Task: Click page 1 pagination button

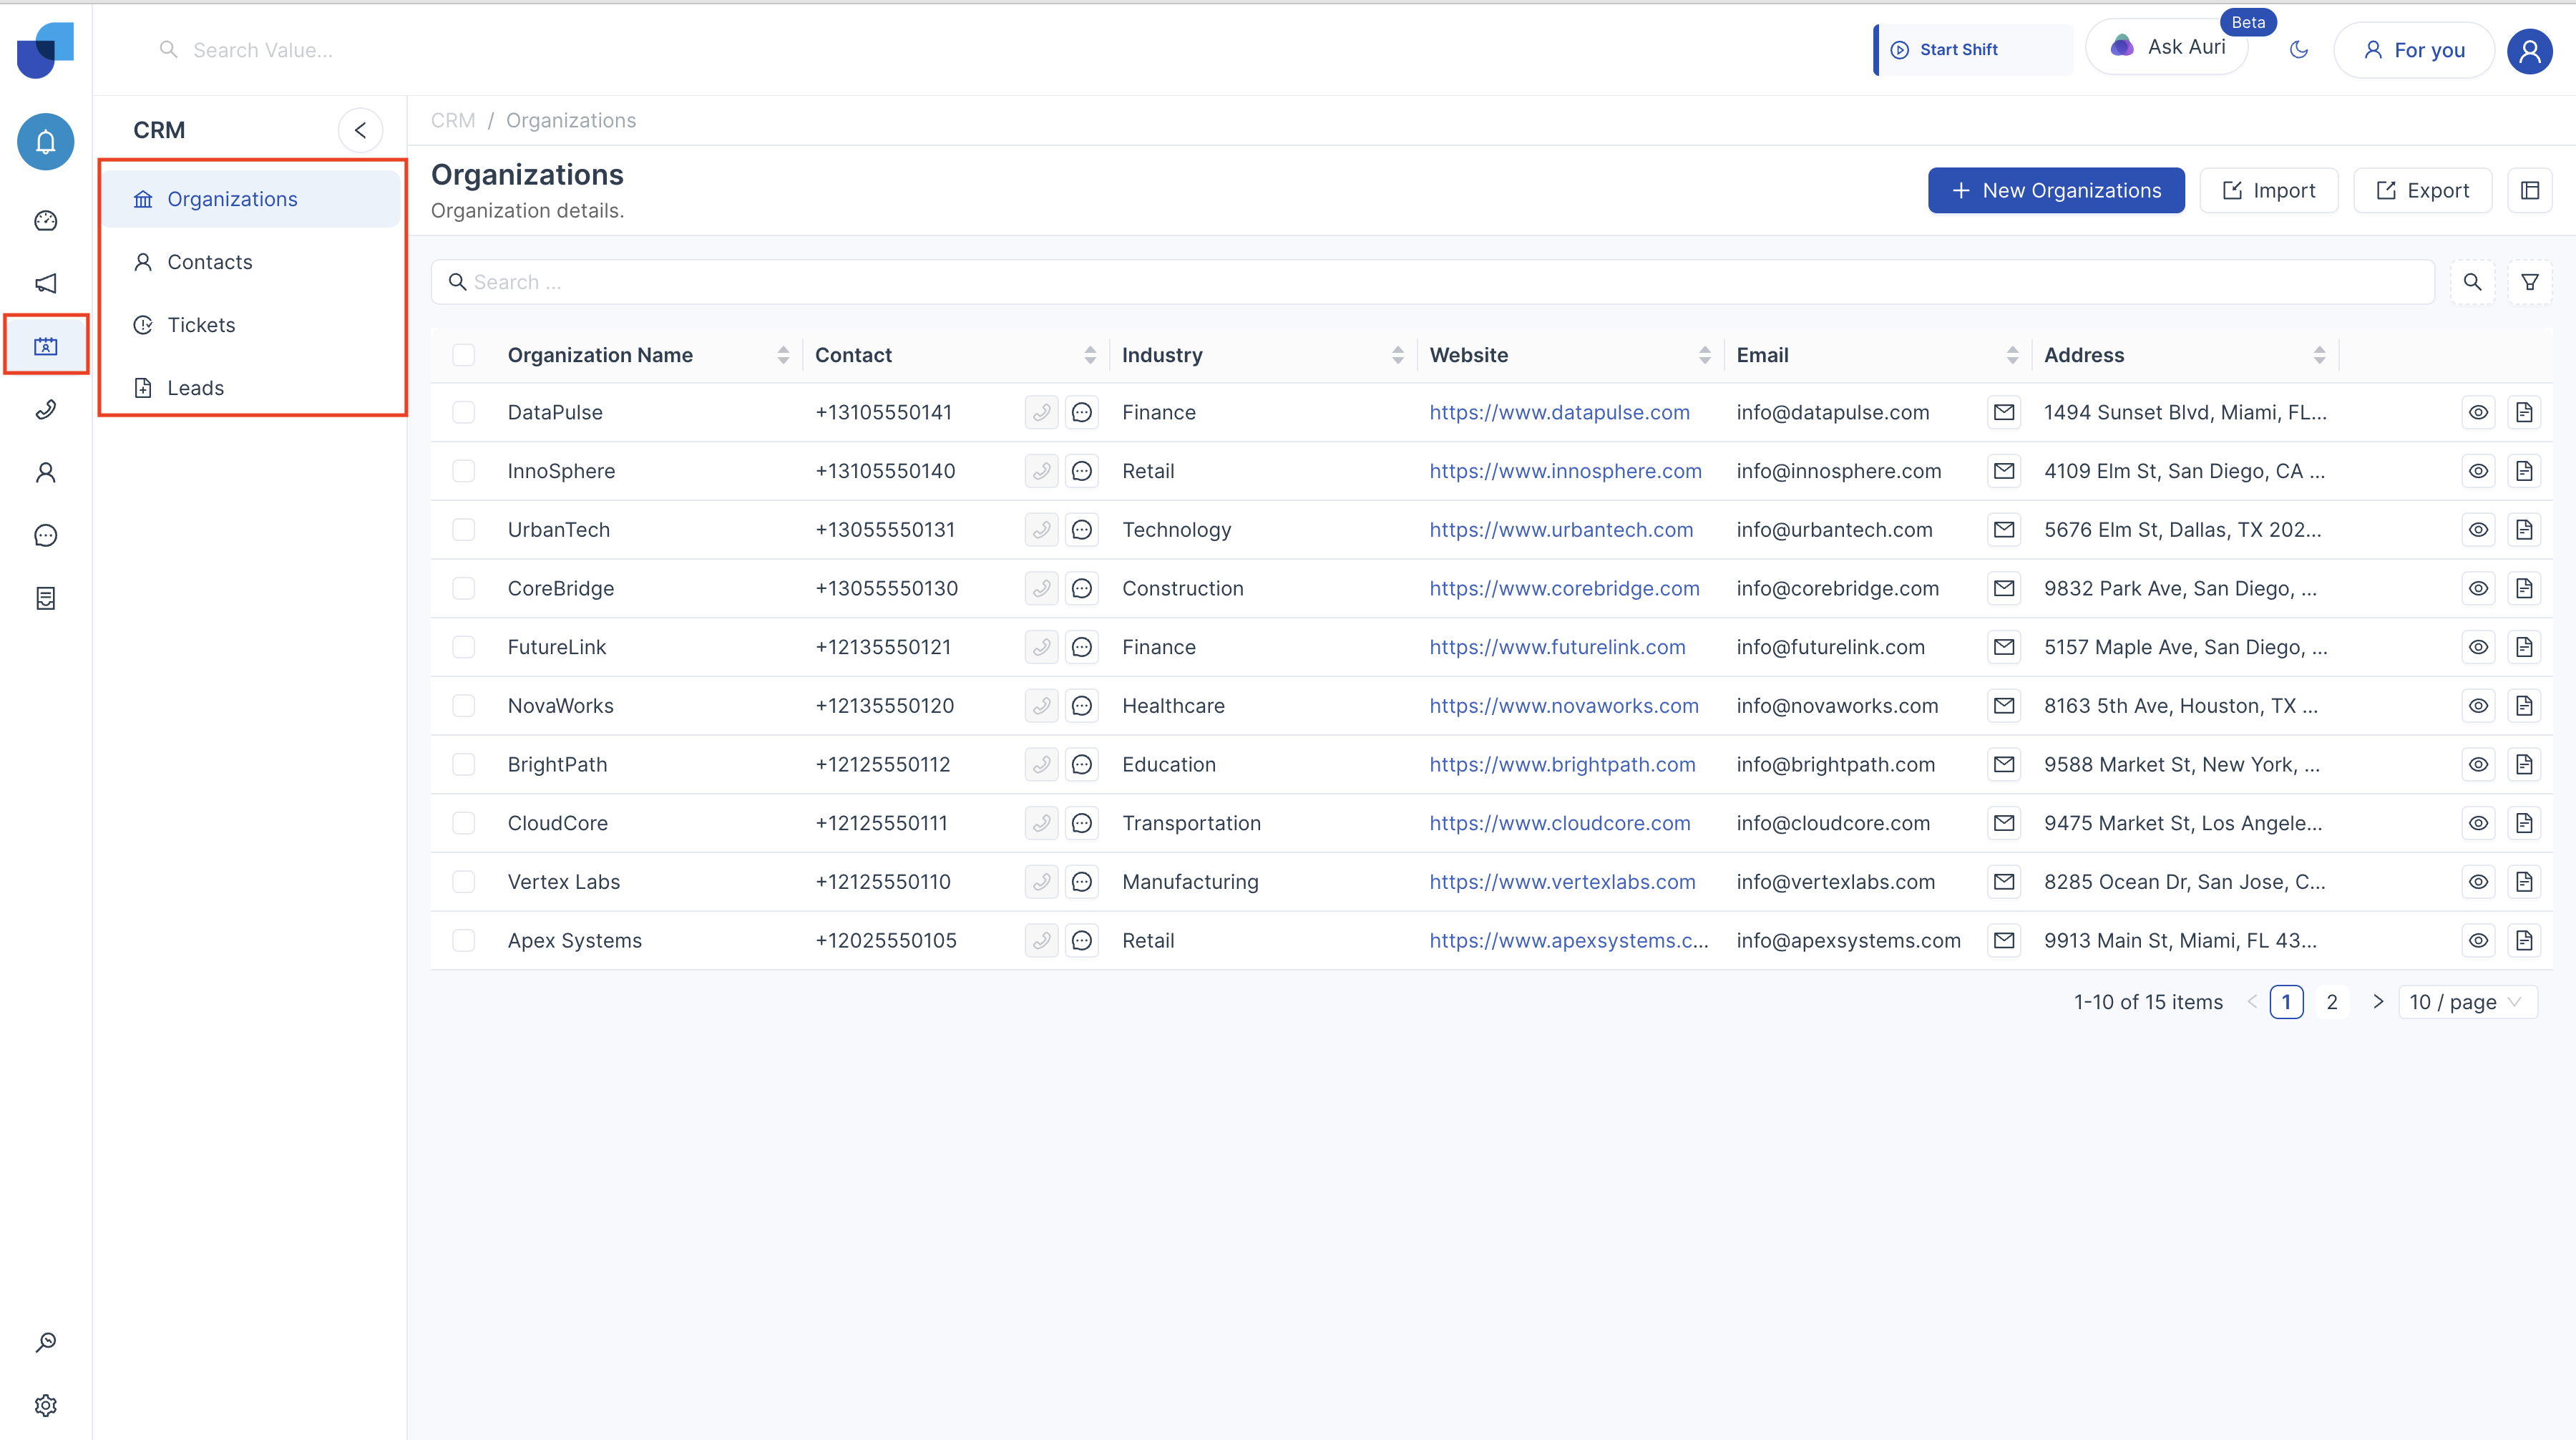Action: (x=2286, y=1002)
